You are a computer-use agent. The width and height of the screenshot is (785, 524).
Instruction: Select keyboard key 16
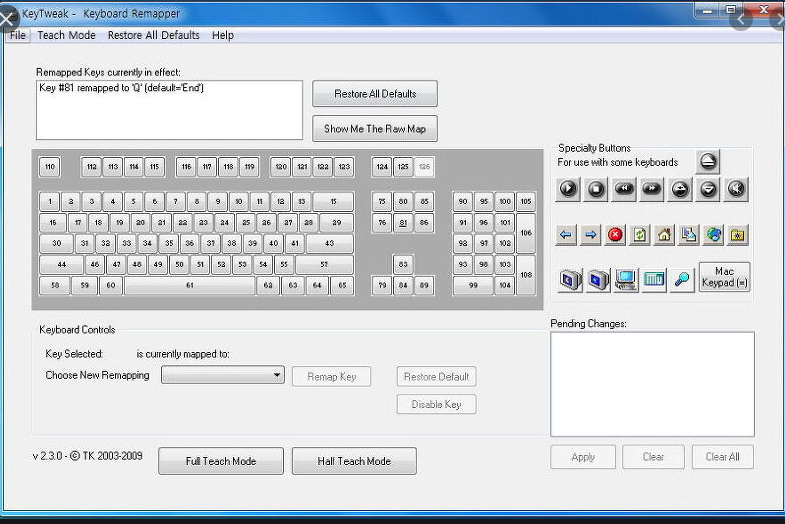pyautogui.click(x=53, y=223)
